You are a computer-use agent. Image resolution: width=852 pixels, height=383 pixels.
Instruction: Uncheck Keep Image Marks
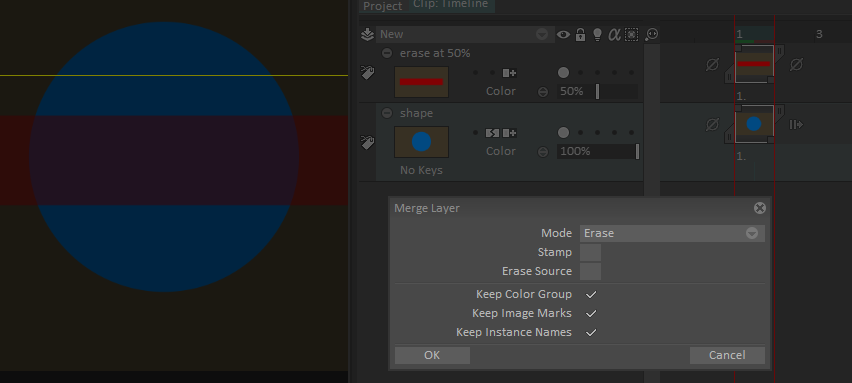click(591, 313)
